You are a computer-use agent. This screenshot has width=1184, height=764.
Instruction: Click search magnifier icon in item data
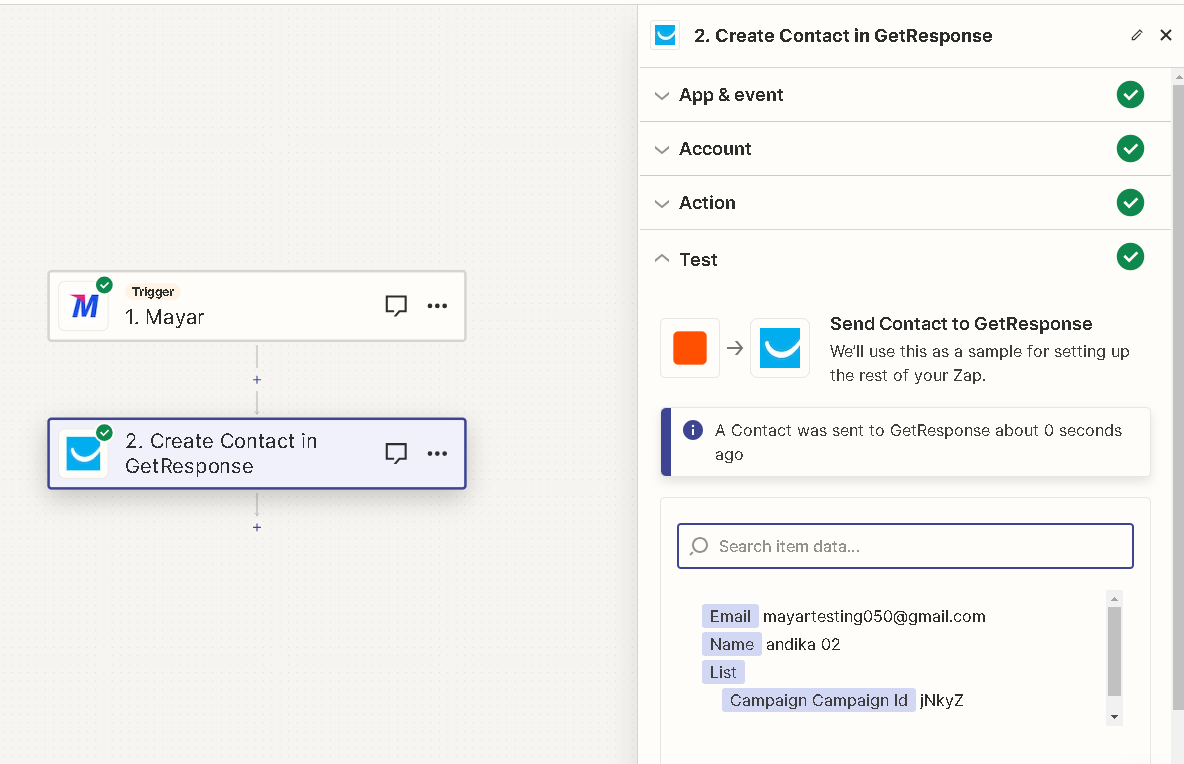tap(699, 546)
